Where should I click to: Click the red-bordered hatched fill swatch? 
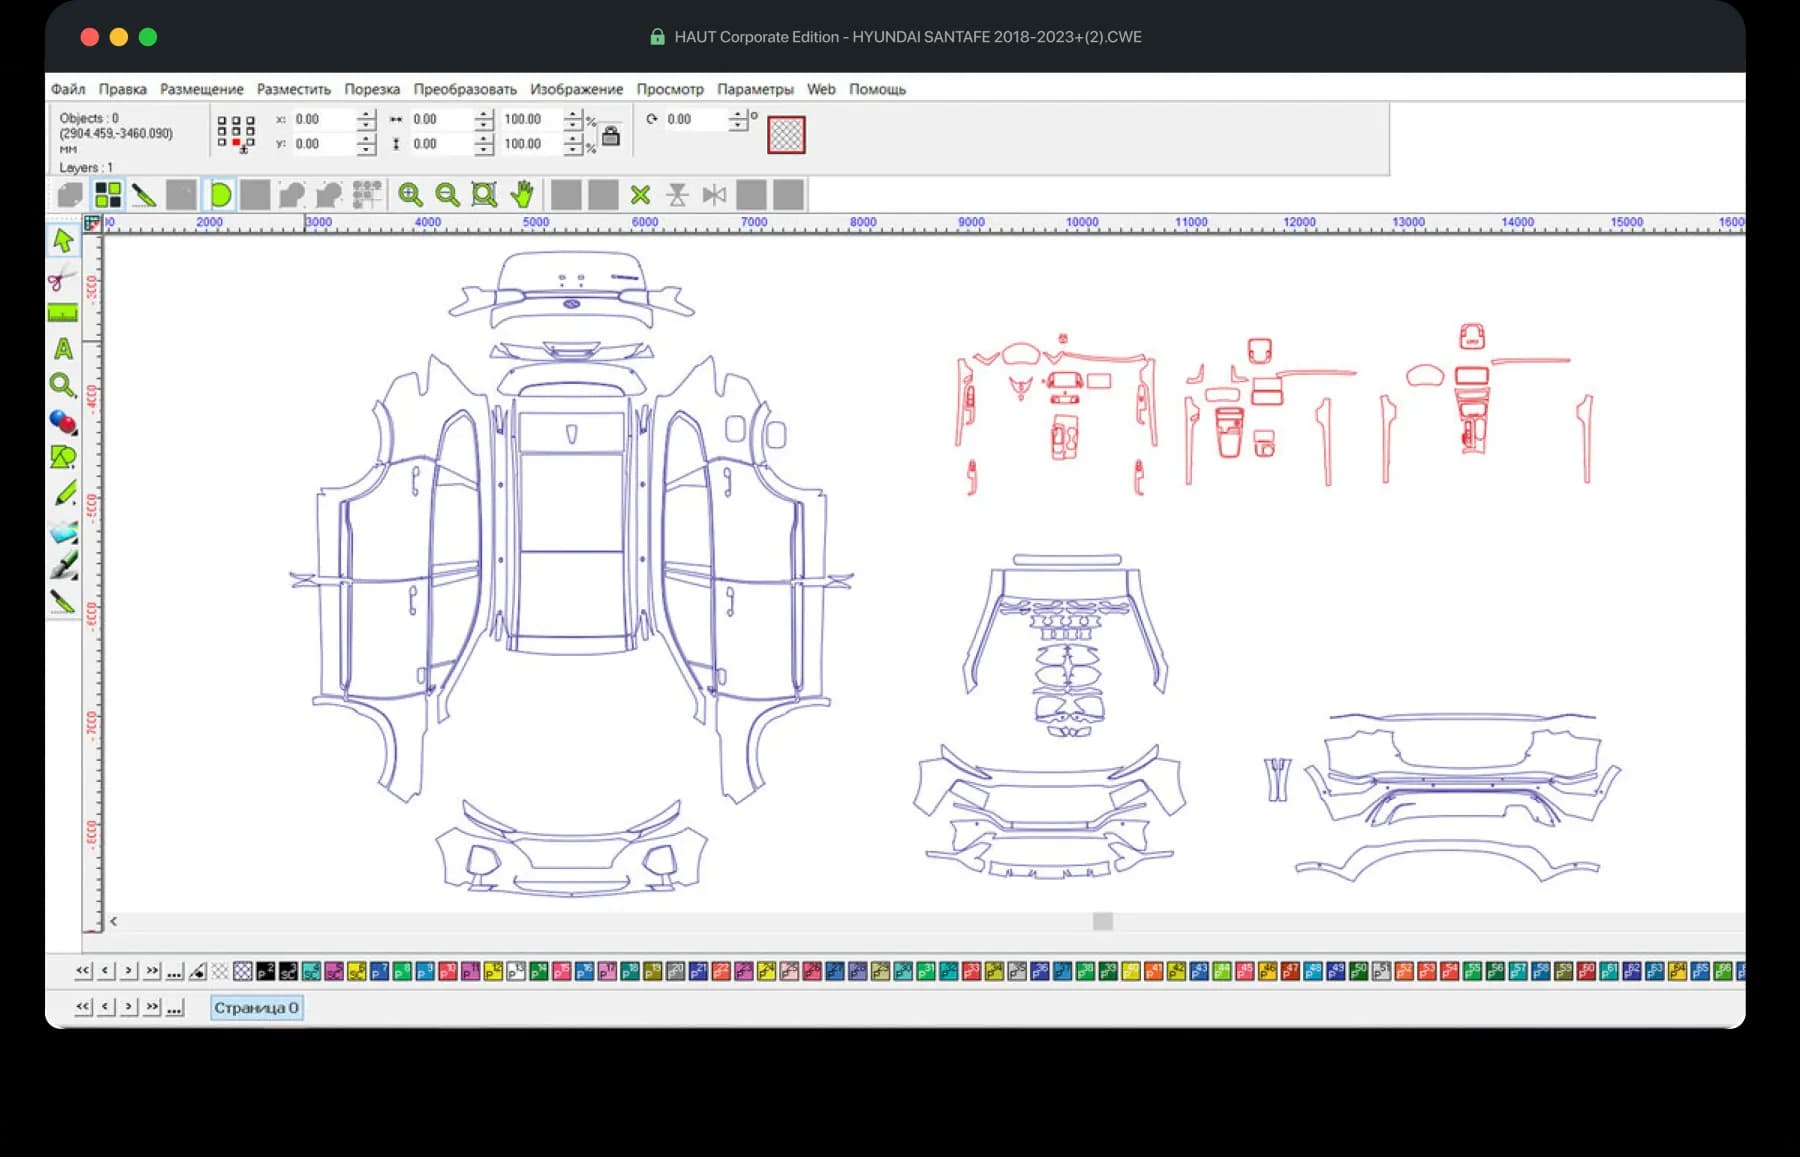pos(786,135)
